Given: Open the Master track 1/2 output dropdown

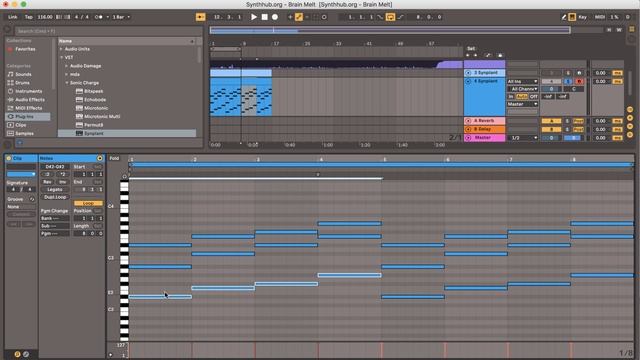Looking at the screenshot, I should [x=522, y=138].
